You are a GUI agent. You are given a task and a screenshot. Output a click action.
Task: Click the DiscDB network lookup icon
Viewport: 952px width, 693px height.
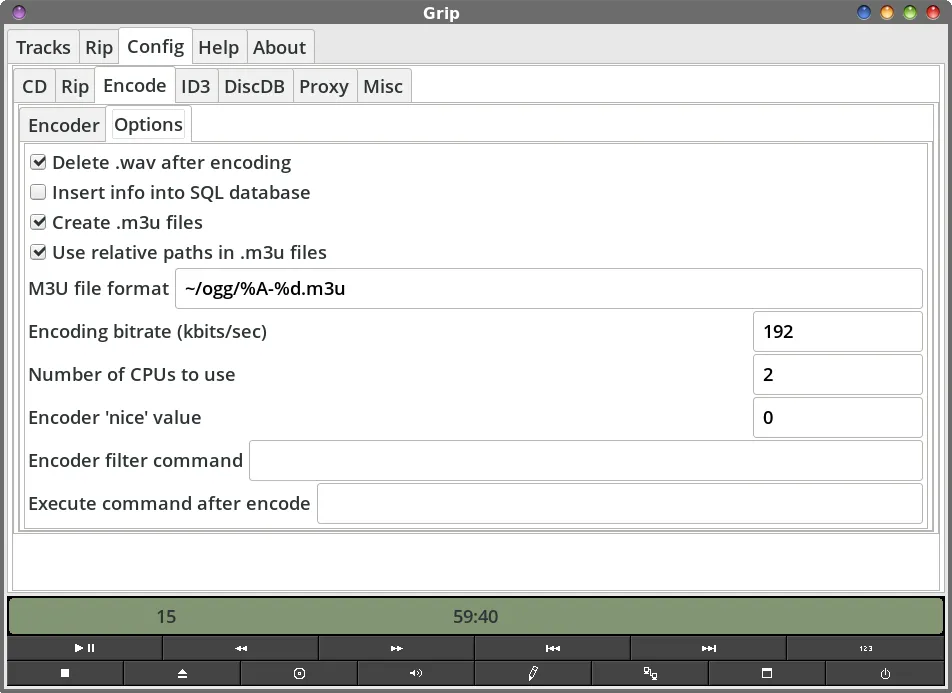click(x=650, y=673)
